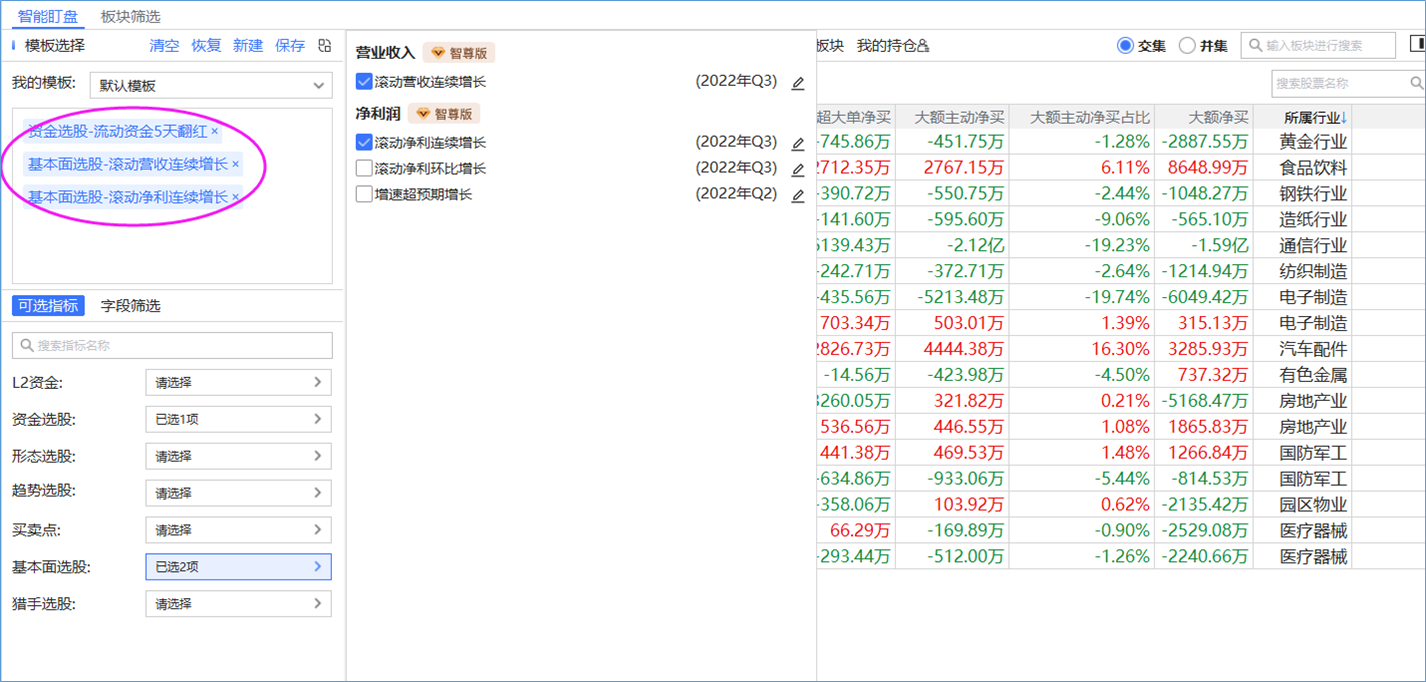1426x682 pixels.
Task: Check 滚动净利环比增长 checkbox
Action: [x=364, y=168]
